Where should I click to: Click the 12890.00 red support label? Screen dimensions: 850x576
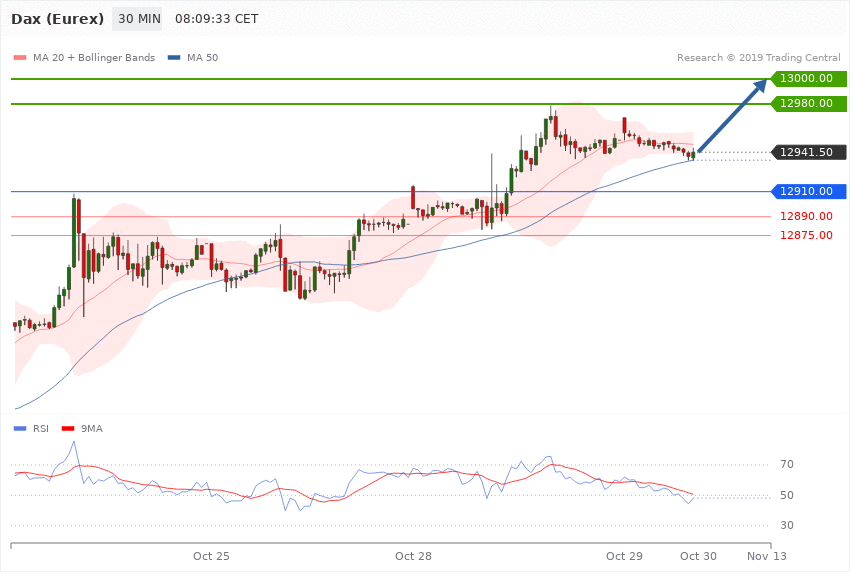pos(806,216)
